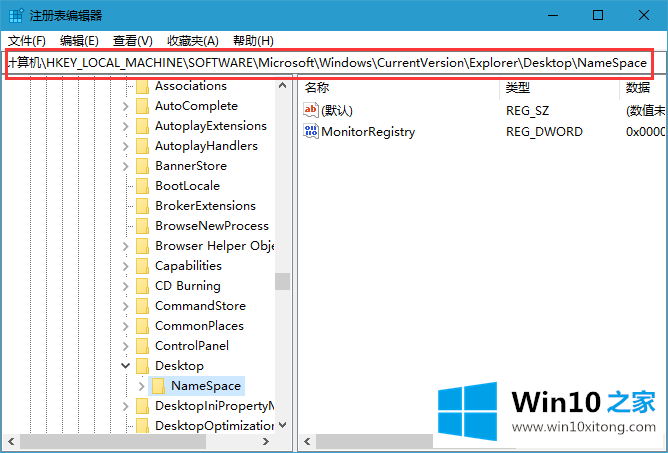Expand the AutoplayExtensions key

(x=126, y=126)
